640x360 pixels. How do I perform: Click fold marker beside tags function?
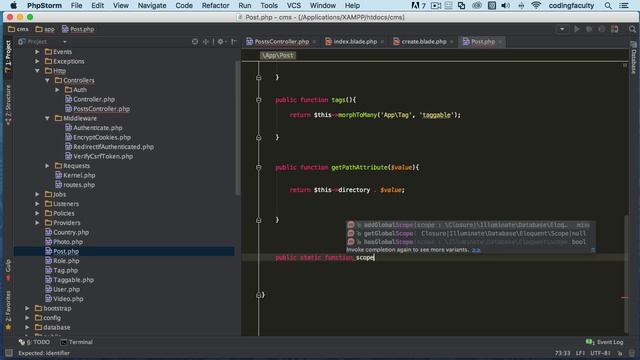(x=258, y=100)
